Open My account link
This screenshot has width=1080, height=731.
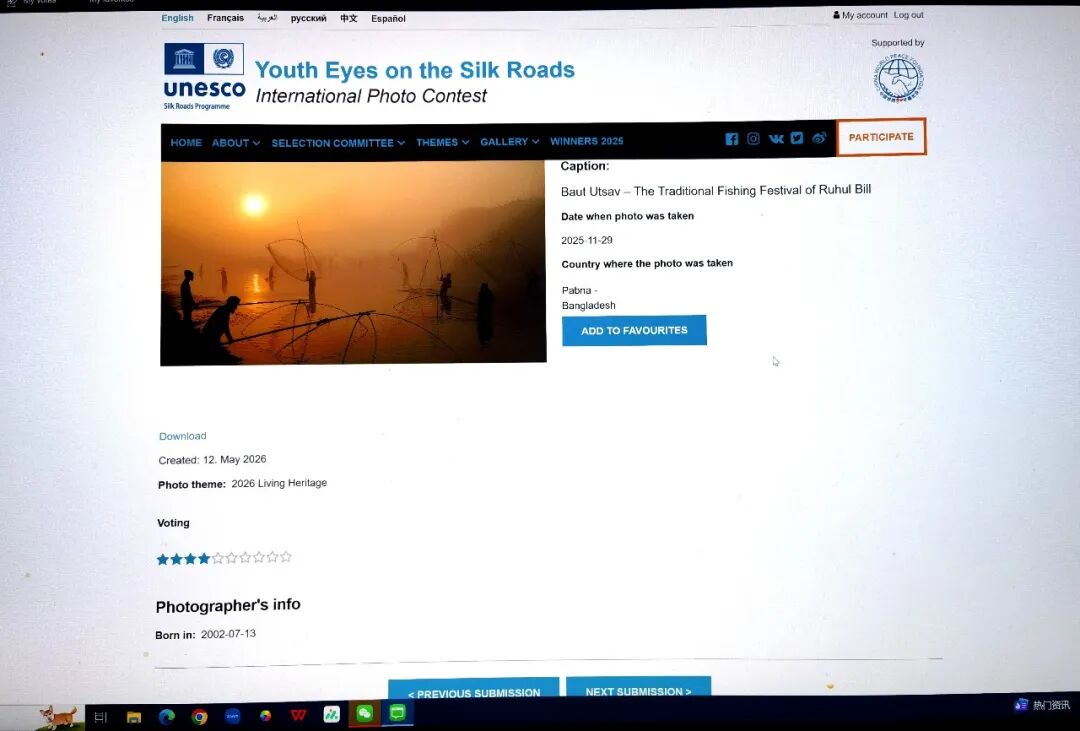point(860,15)
